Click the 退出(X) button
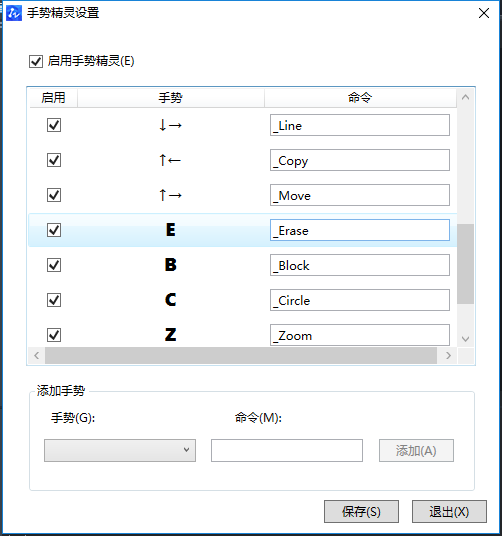502x536 pixels. 449,512
